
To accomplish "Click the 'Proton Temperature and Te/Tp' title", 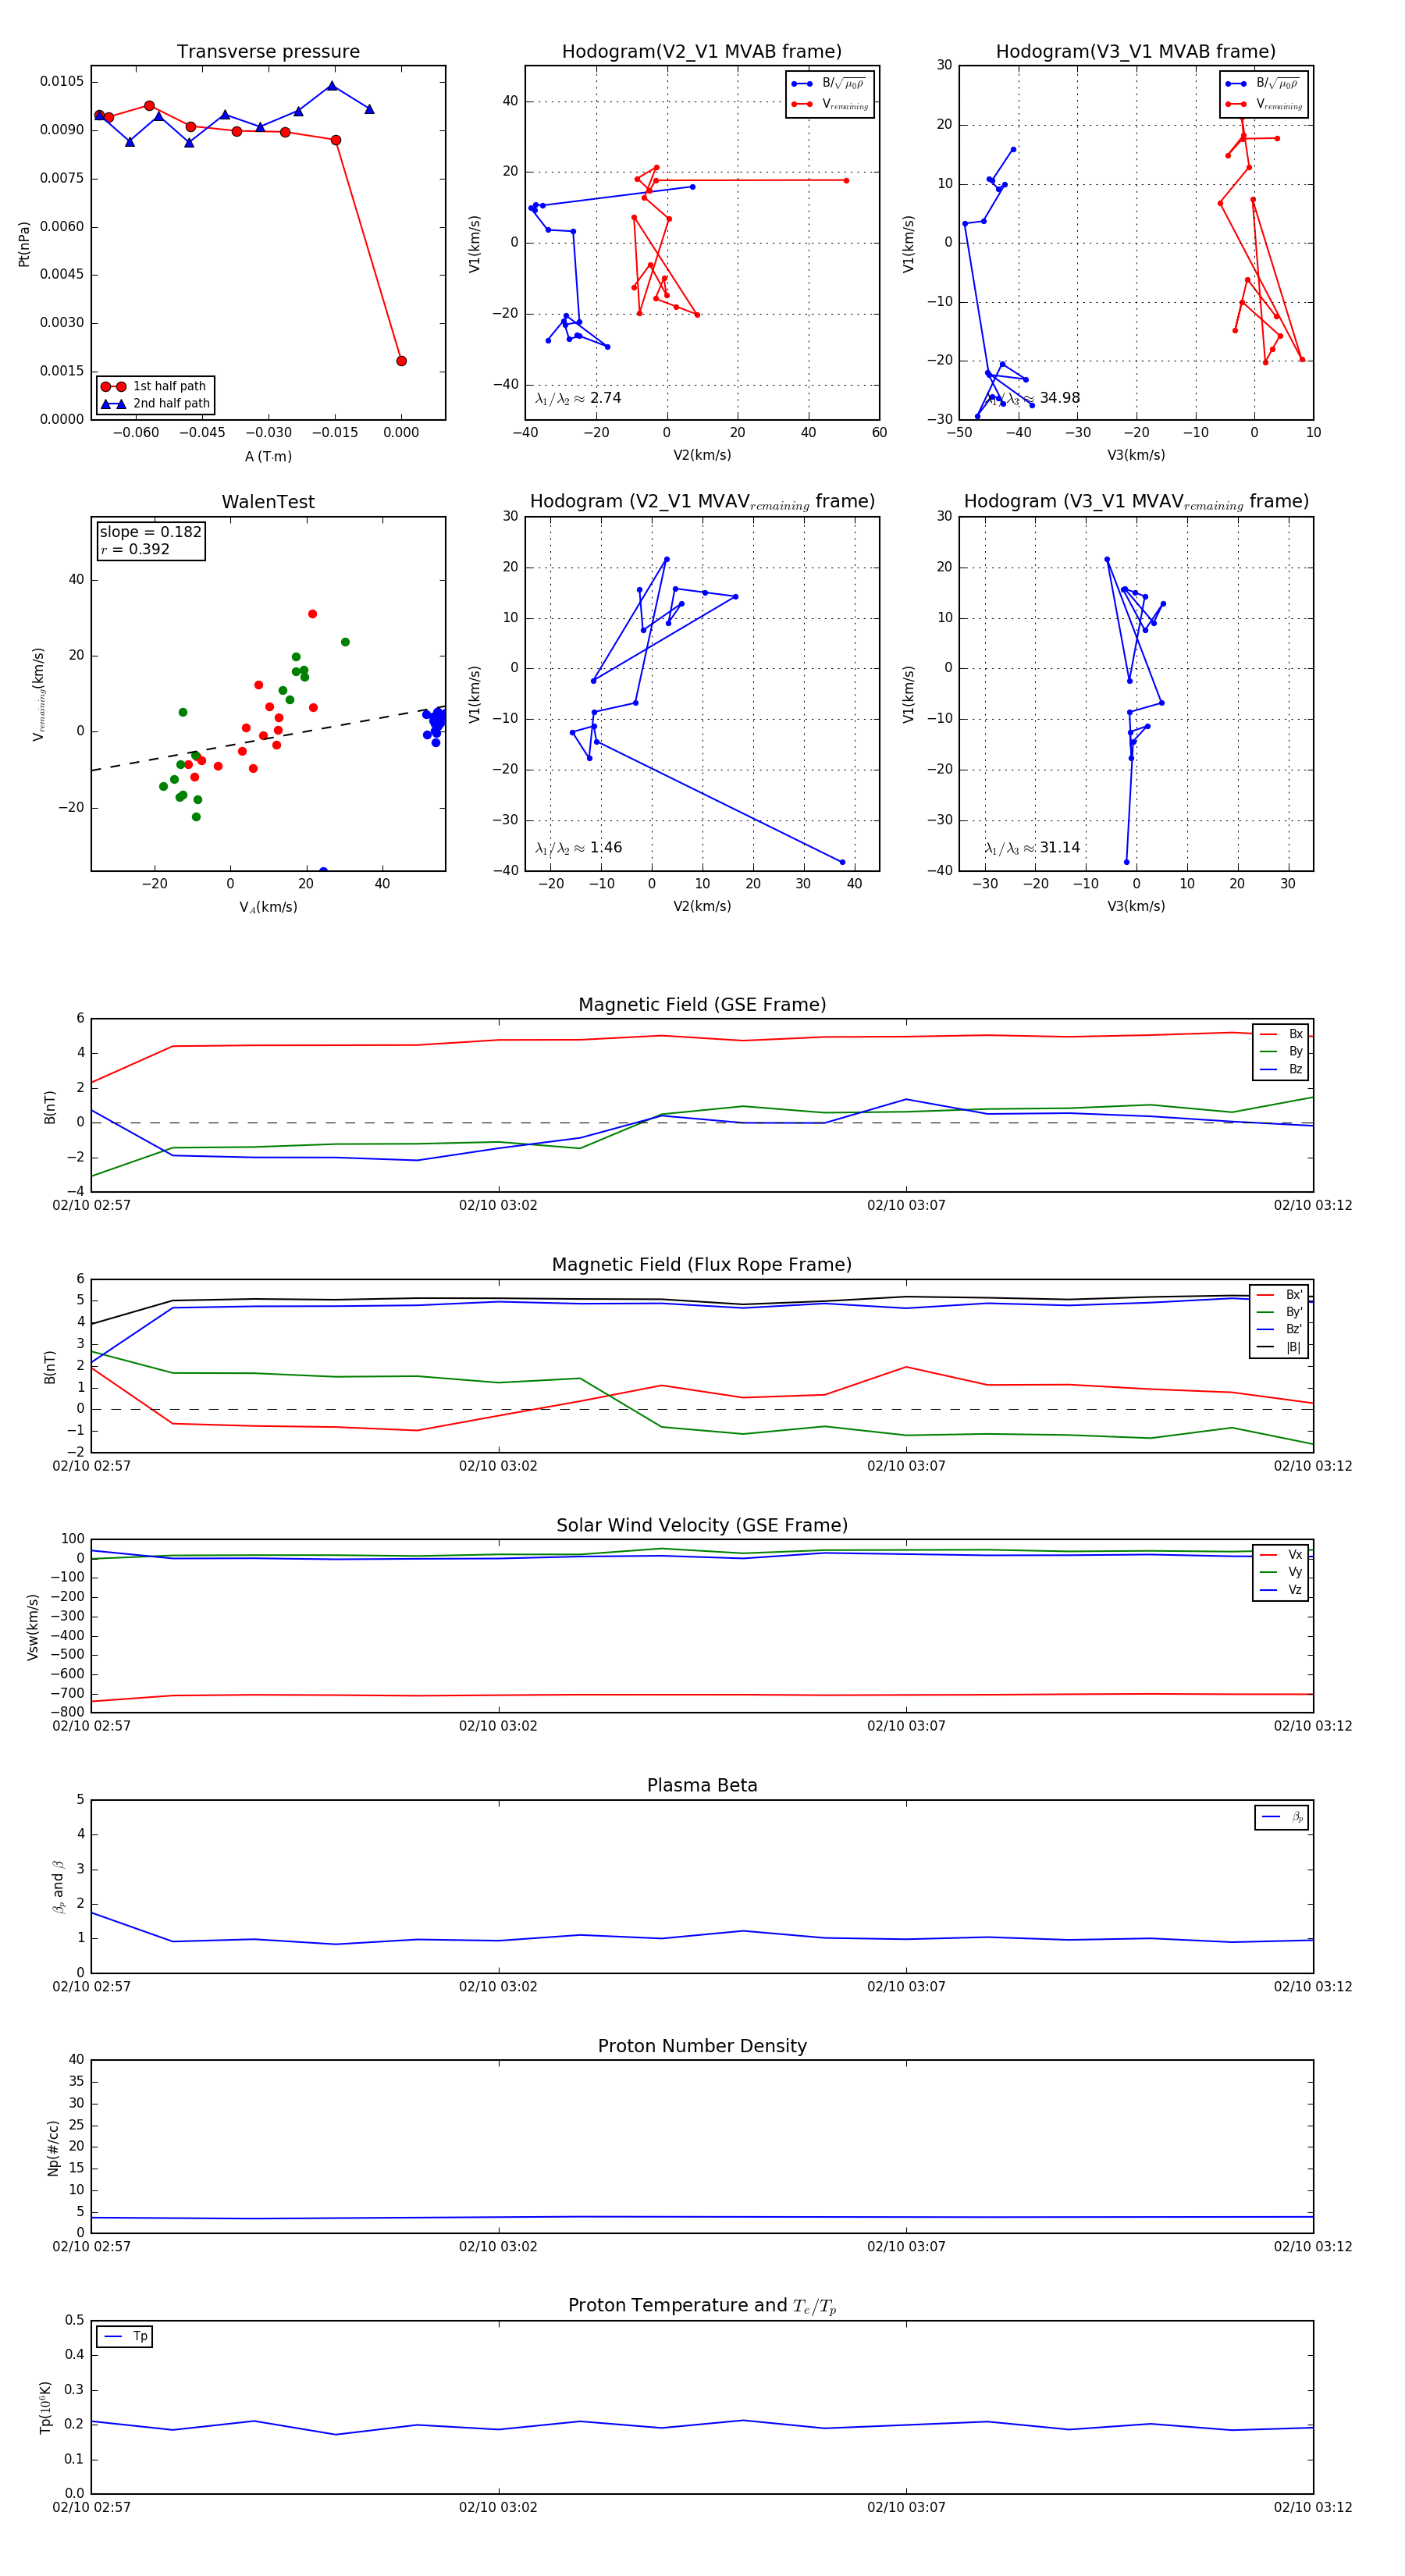I will [702, 2306].
